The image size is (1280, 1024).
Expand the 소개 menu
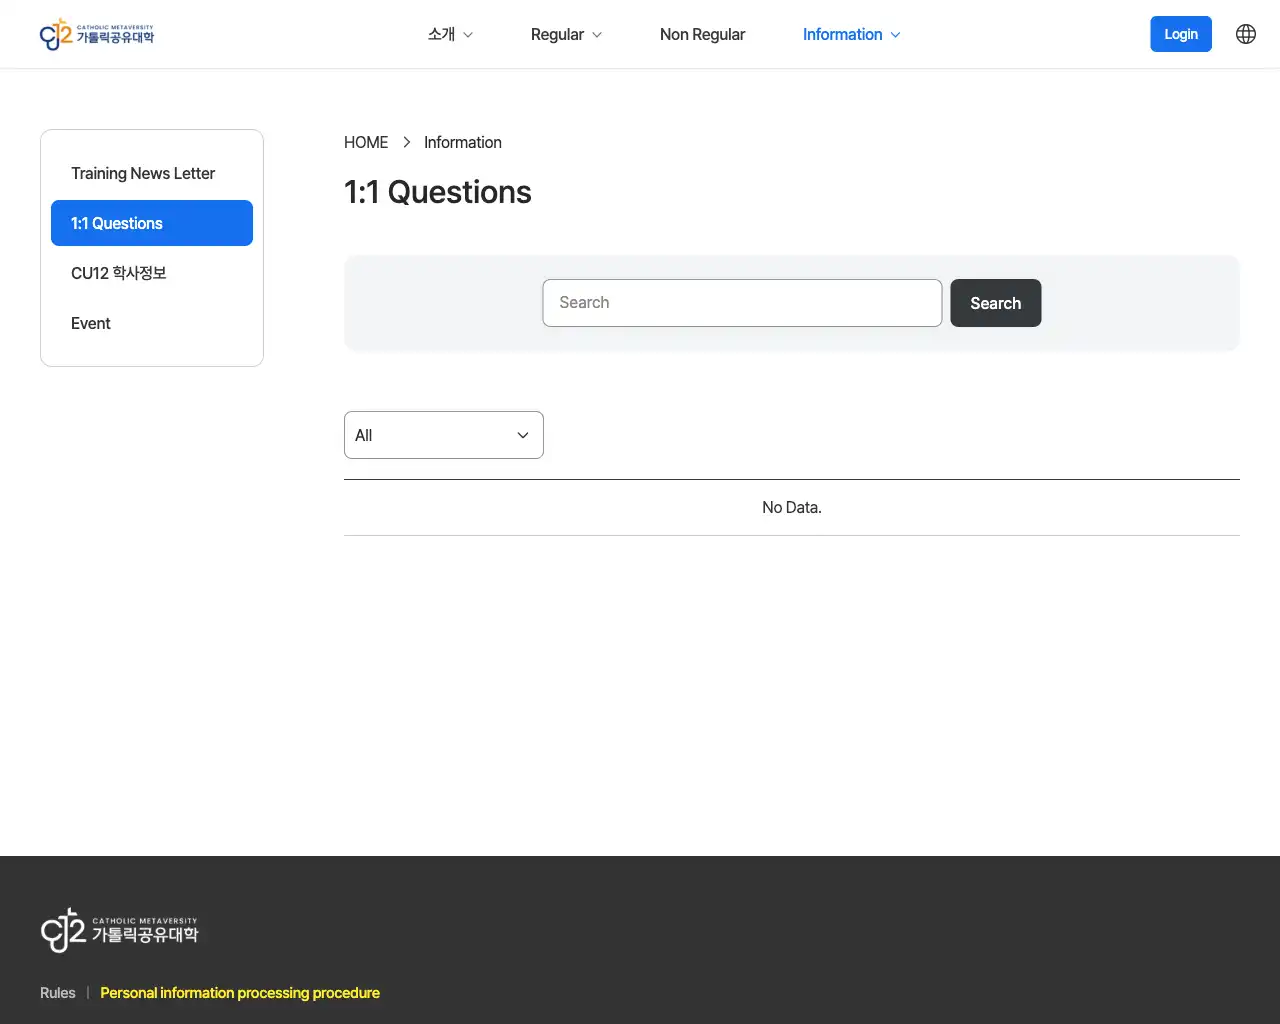450,34
